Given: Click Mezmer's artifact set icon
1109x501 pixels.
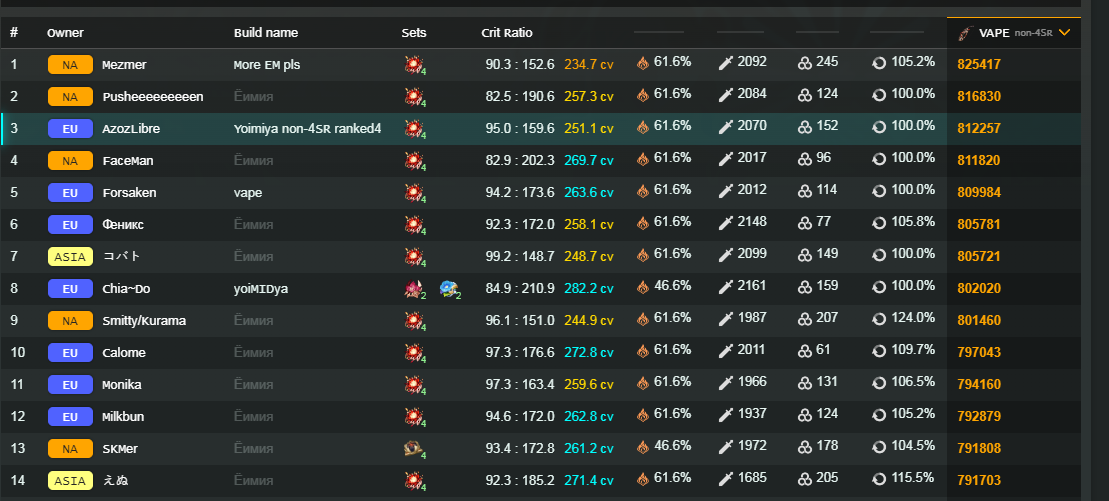Looking at the screenshot, I should (413, 65).
